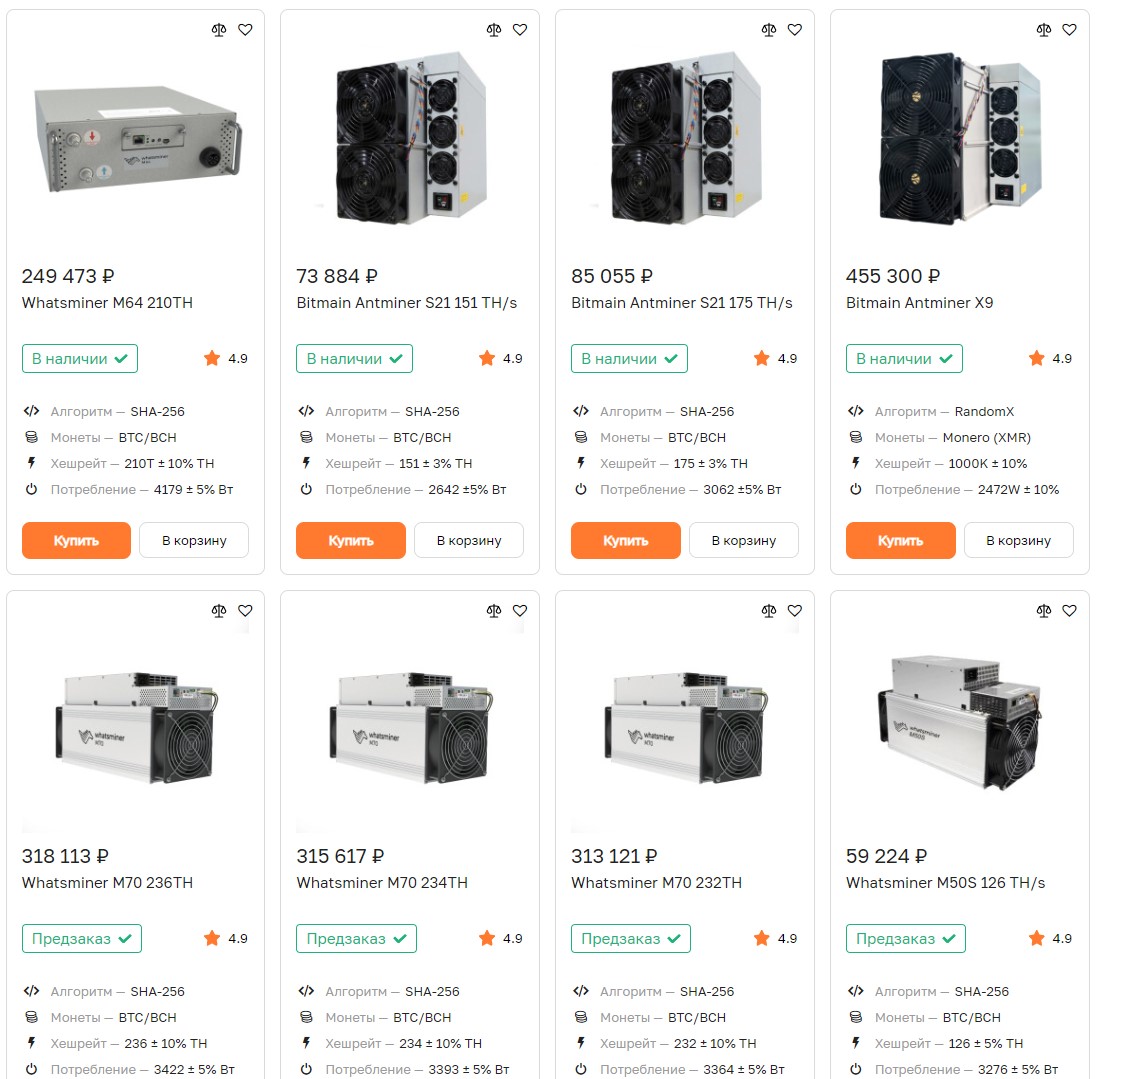Compare the Antminer S21 151 TH/s

coord(494,30)
